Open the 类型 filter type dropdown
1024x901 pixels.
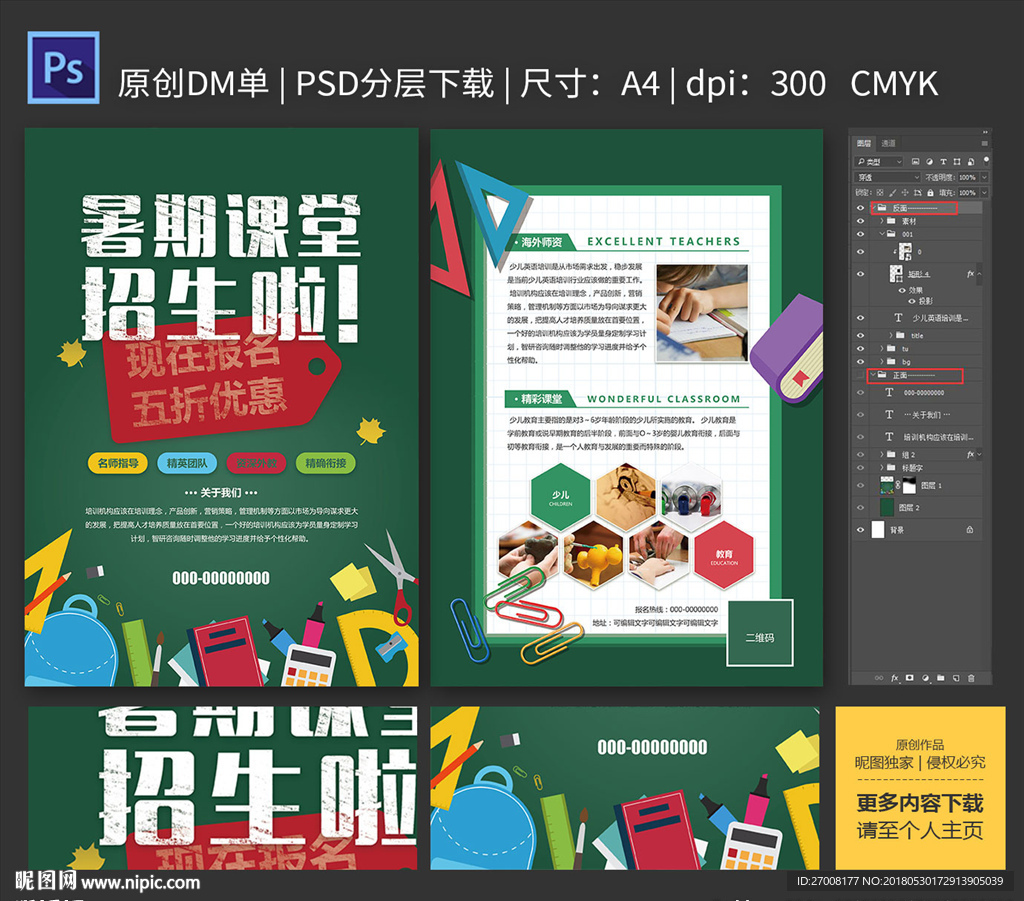click(879, 161)
